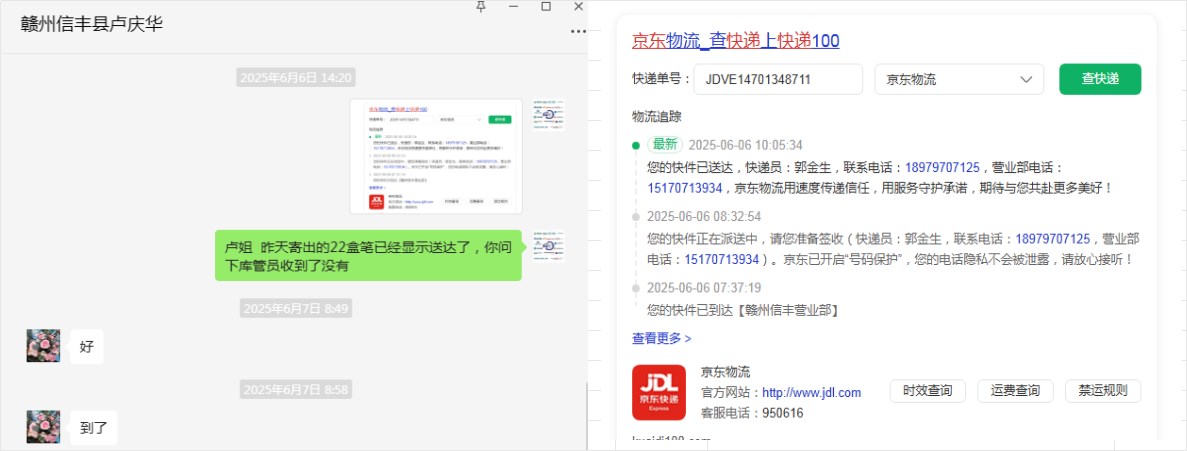
Task: Click own avatar next to the green message
Action: (x=548, y=246)
